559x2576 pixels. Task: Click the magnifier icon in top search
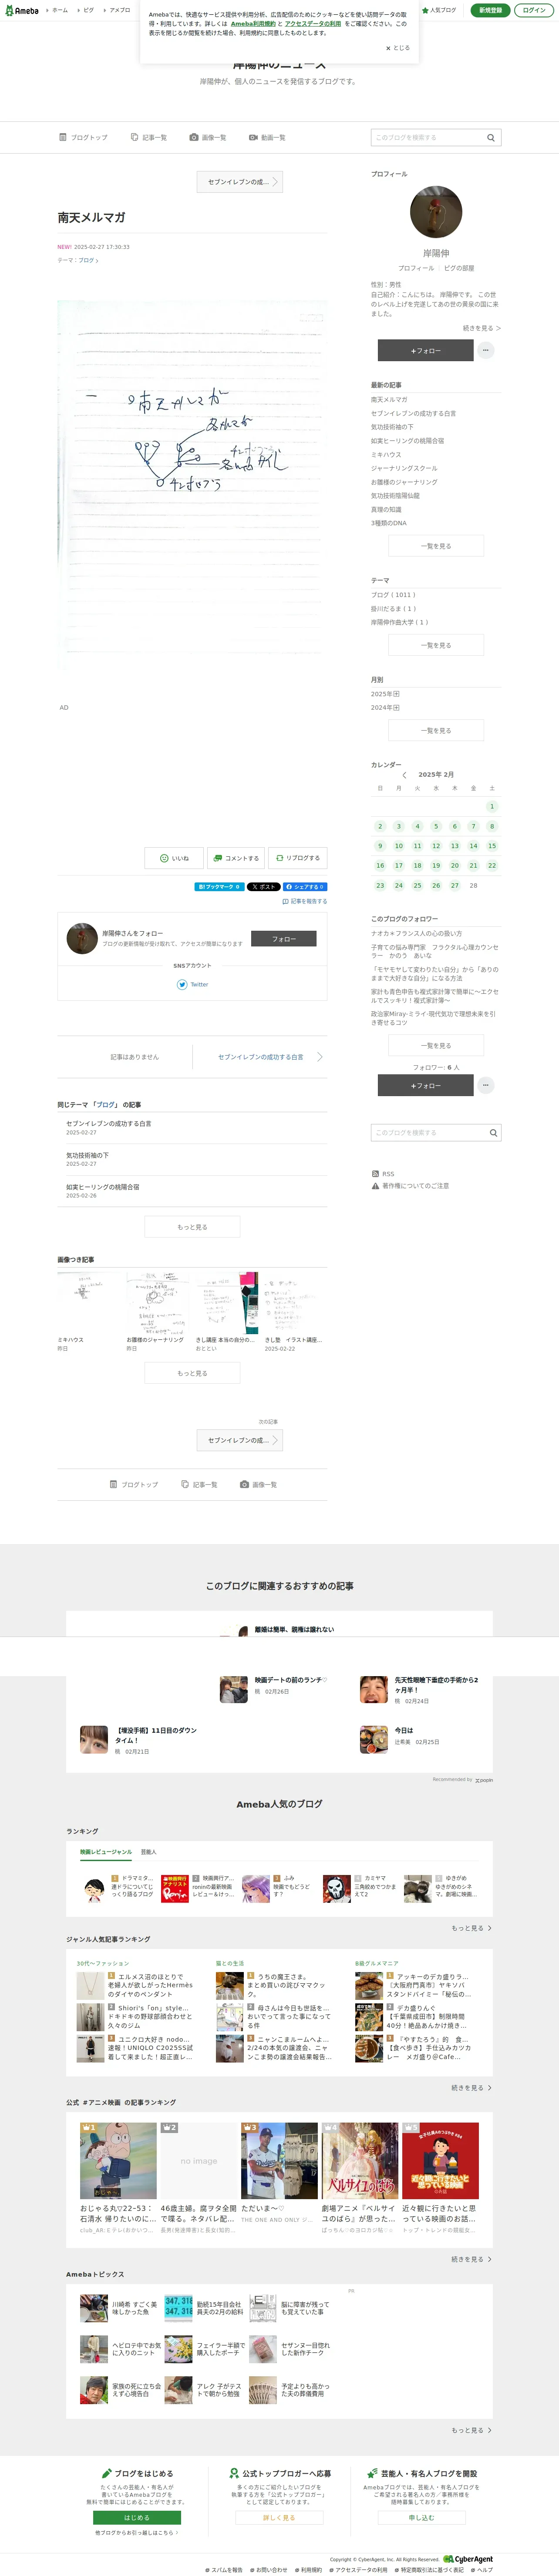(x=491, y=137)
